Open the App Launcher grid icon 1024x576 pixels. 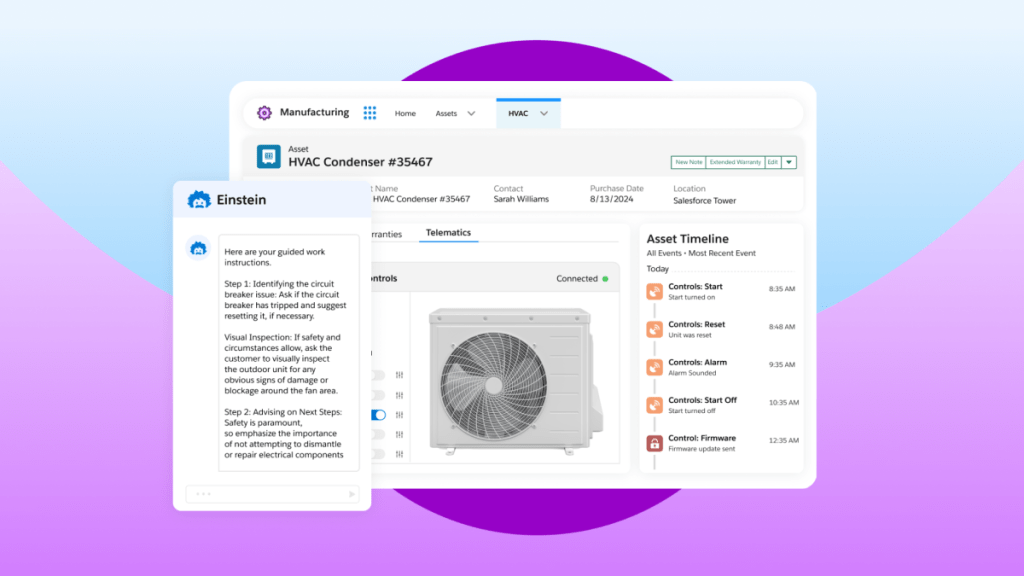pyautogui.click(x=369, y=112)
